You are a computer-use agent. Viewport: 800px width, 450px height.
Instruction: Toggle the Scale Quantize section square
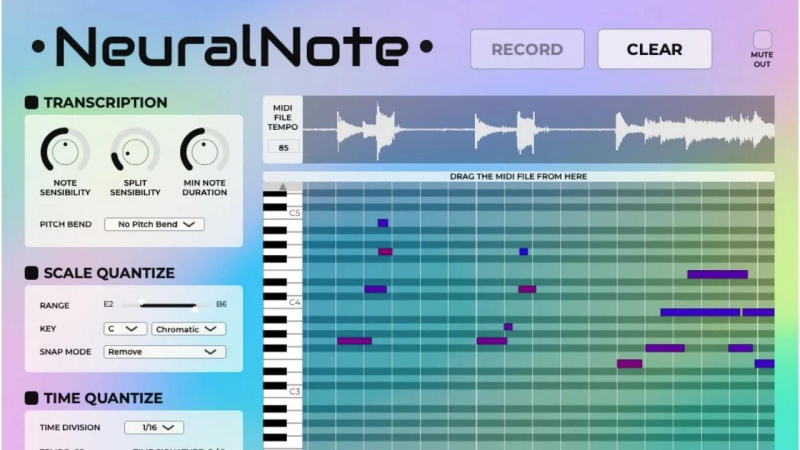click(32, 273)
